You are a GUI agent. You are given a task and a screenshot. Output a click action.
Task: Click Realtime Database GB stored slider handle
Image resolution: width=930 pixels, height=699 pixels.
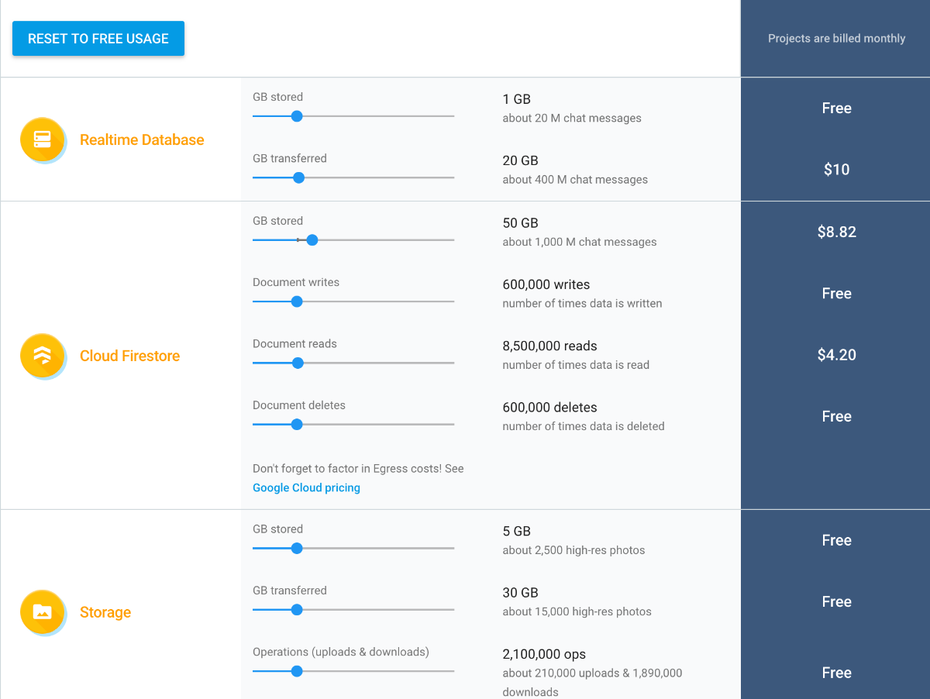[297, 116]
